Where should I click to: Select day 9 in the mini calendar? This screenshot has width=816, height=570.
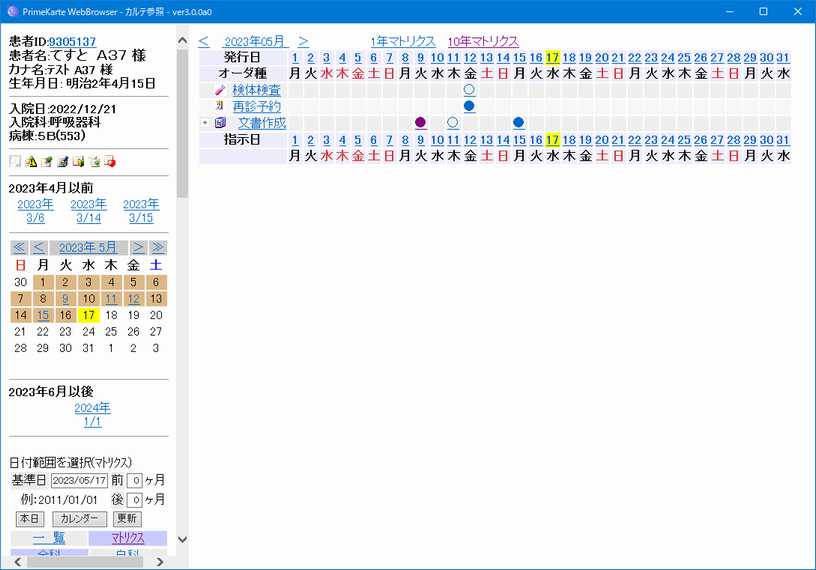tap(66, 299)
